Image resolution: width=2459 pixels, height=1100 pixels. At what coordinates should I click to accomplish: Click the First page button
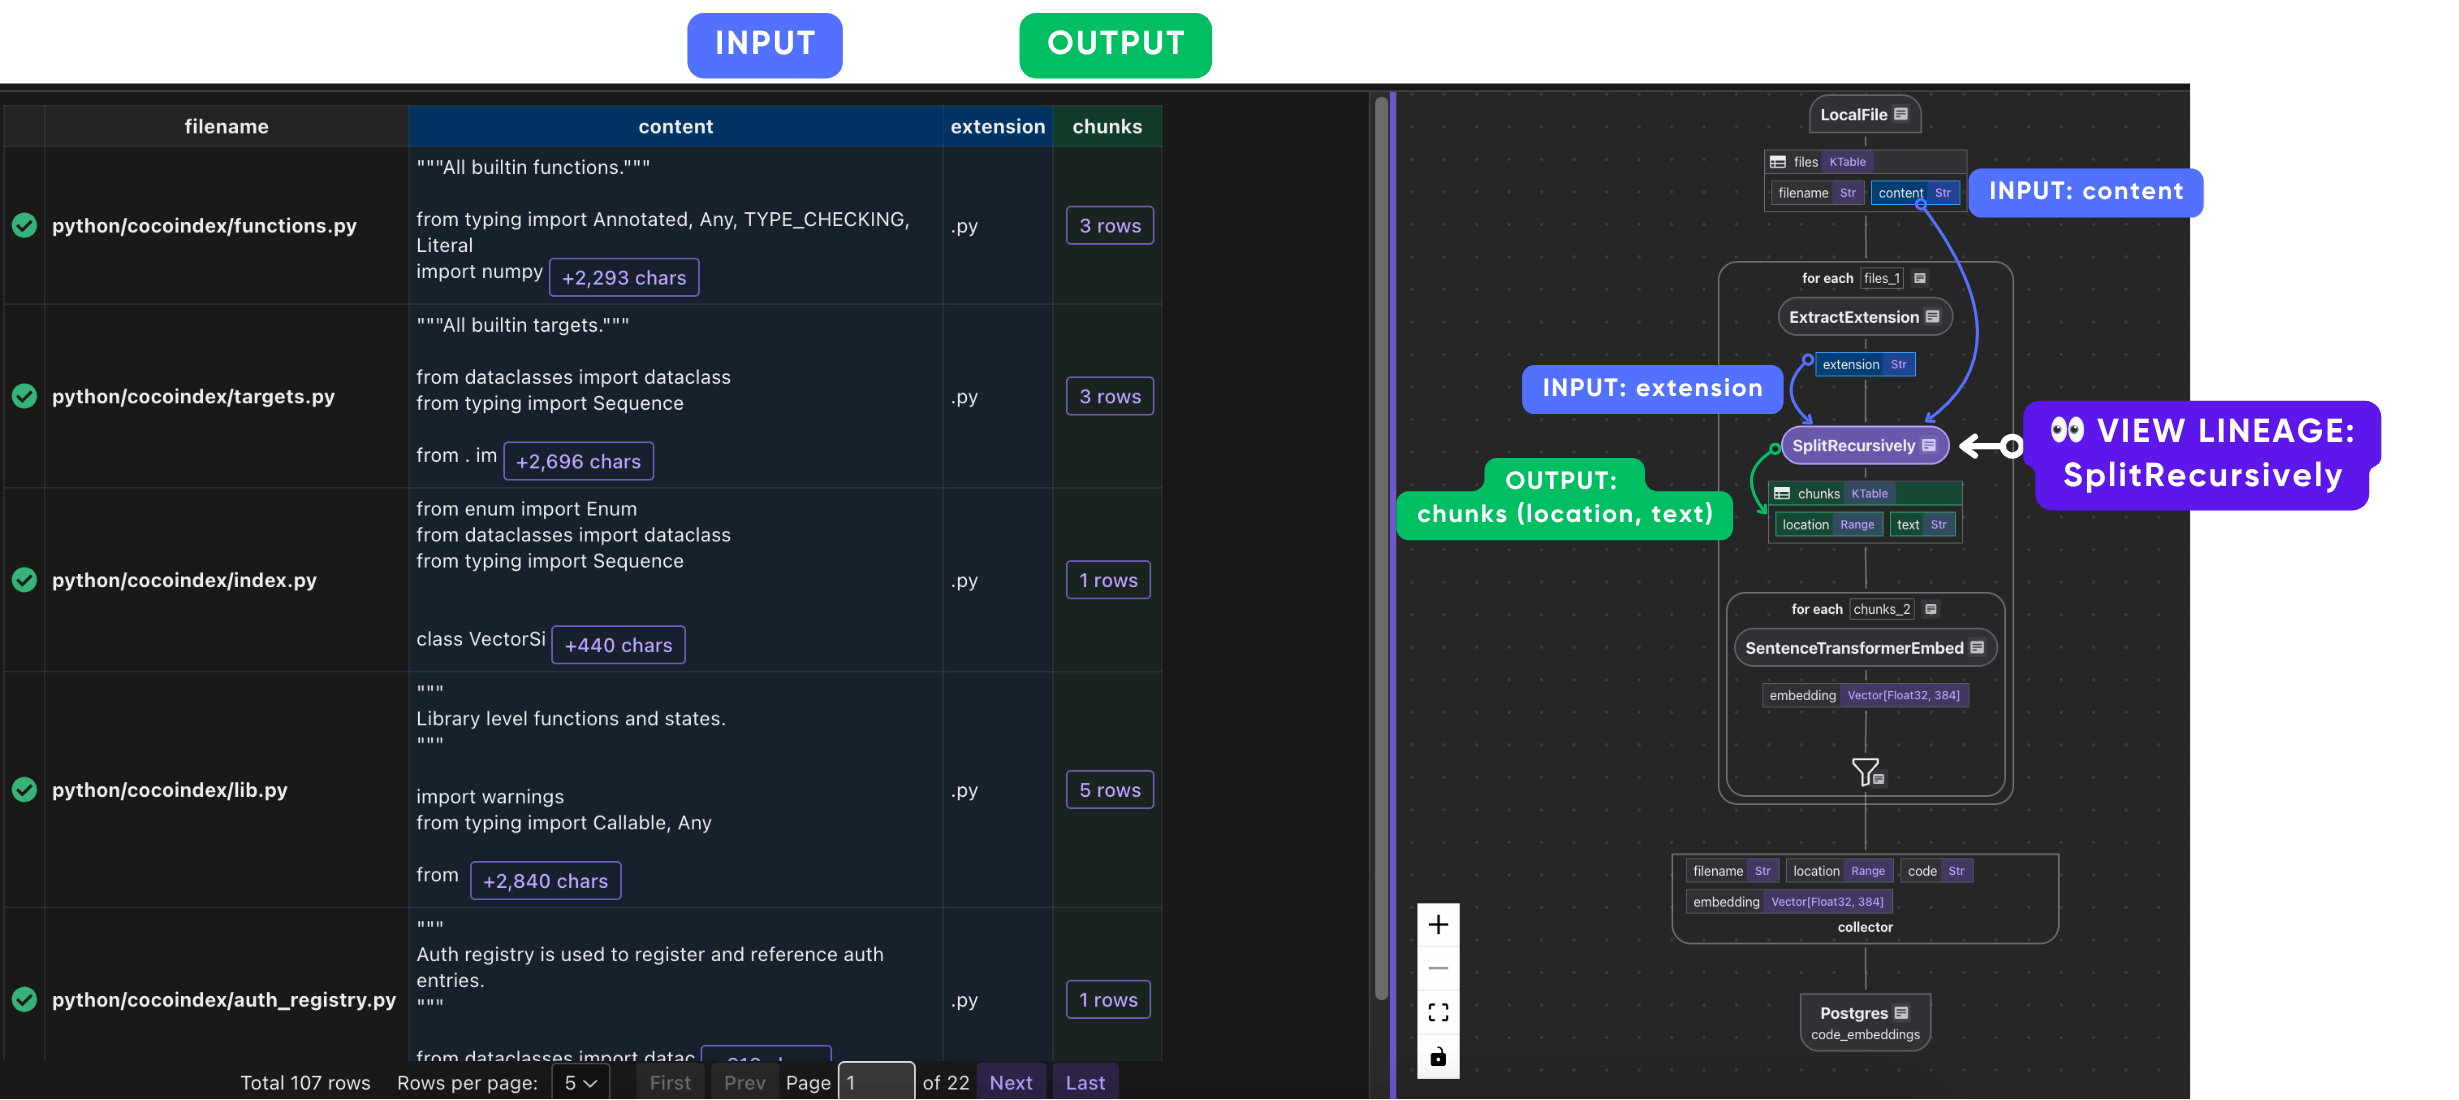[x=670, y=1083]
